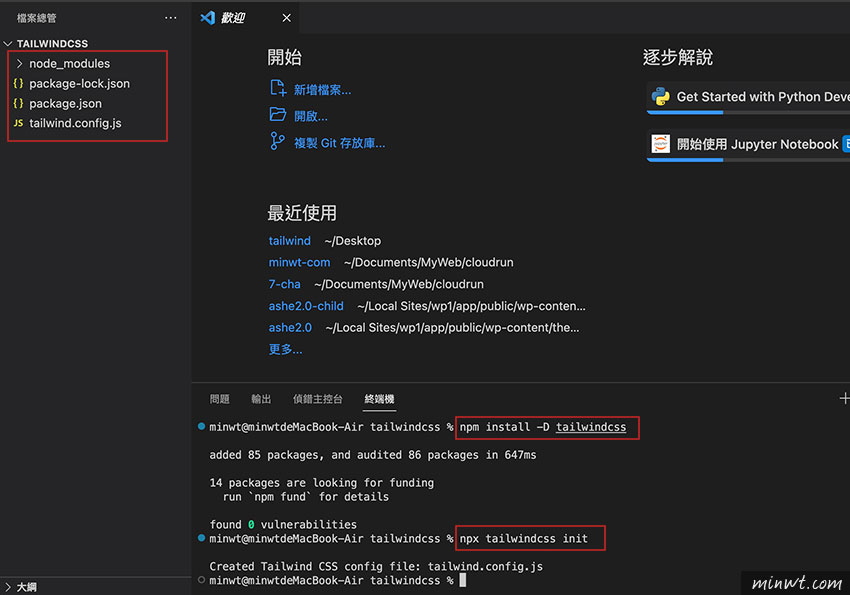Click the path text beside ashe2.0
850x595 pixels.
pos(453,327)
